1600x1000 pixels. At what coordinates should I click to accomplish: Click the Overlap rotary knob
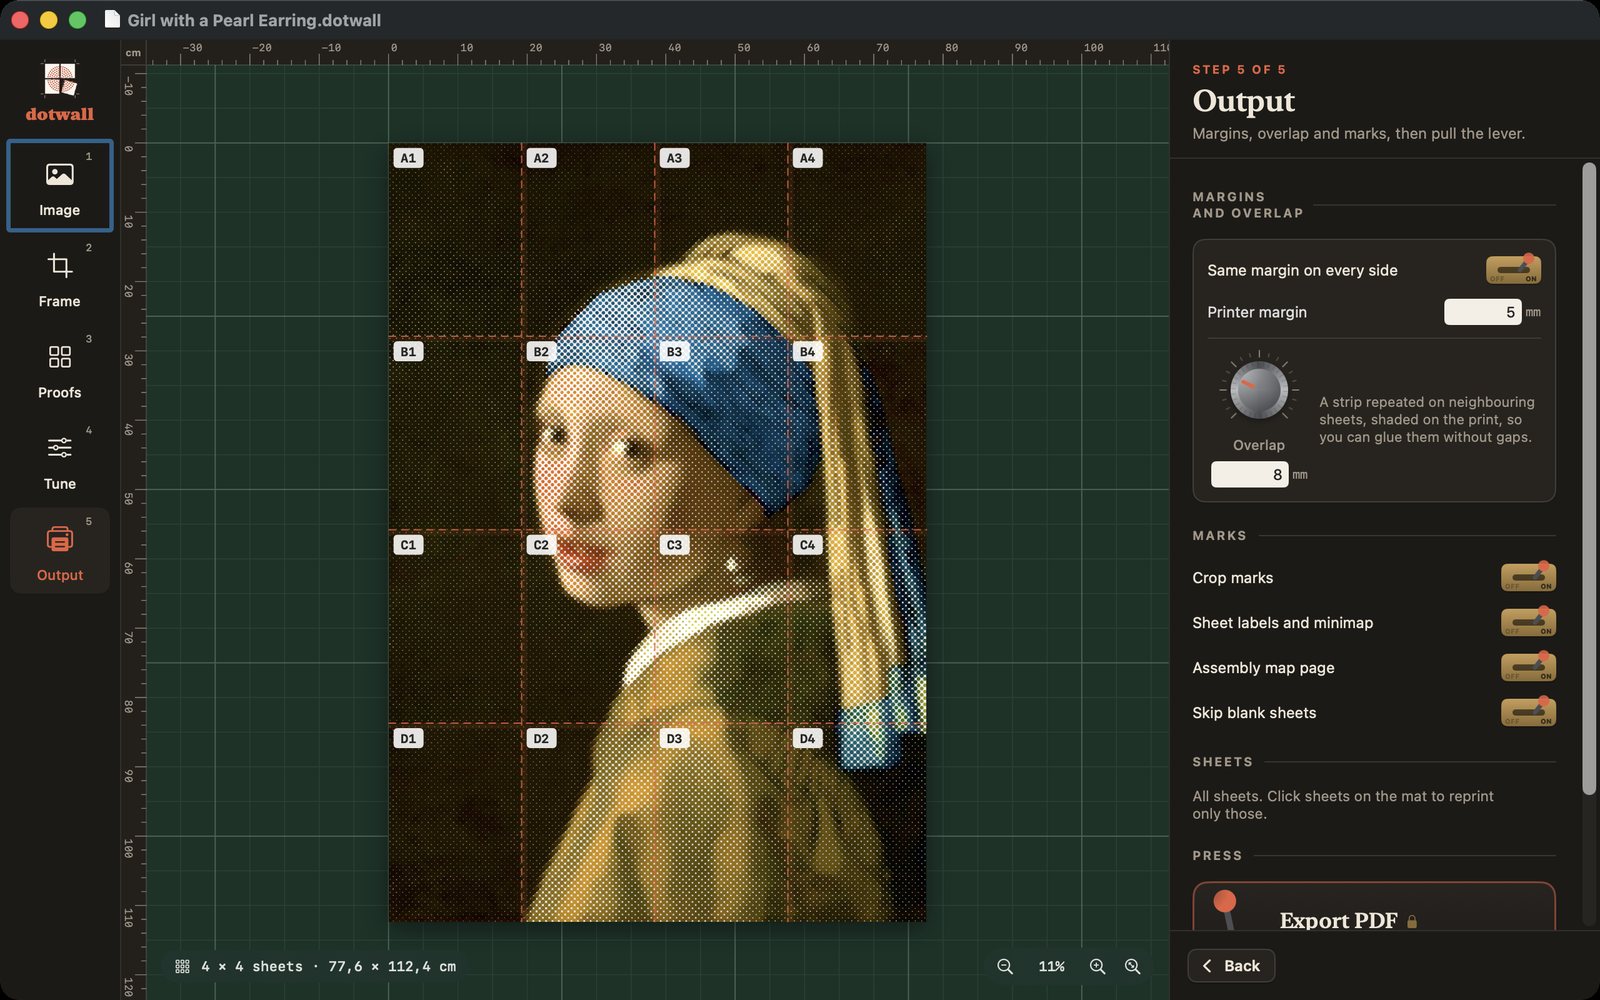tap(1259, 390)
